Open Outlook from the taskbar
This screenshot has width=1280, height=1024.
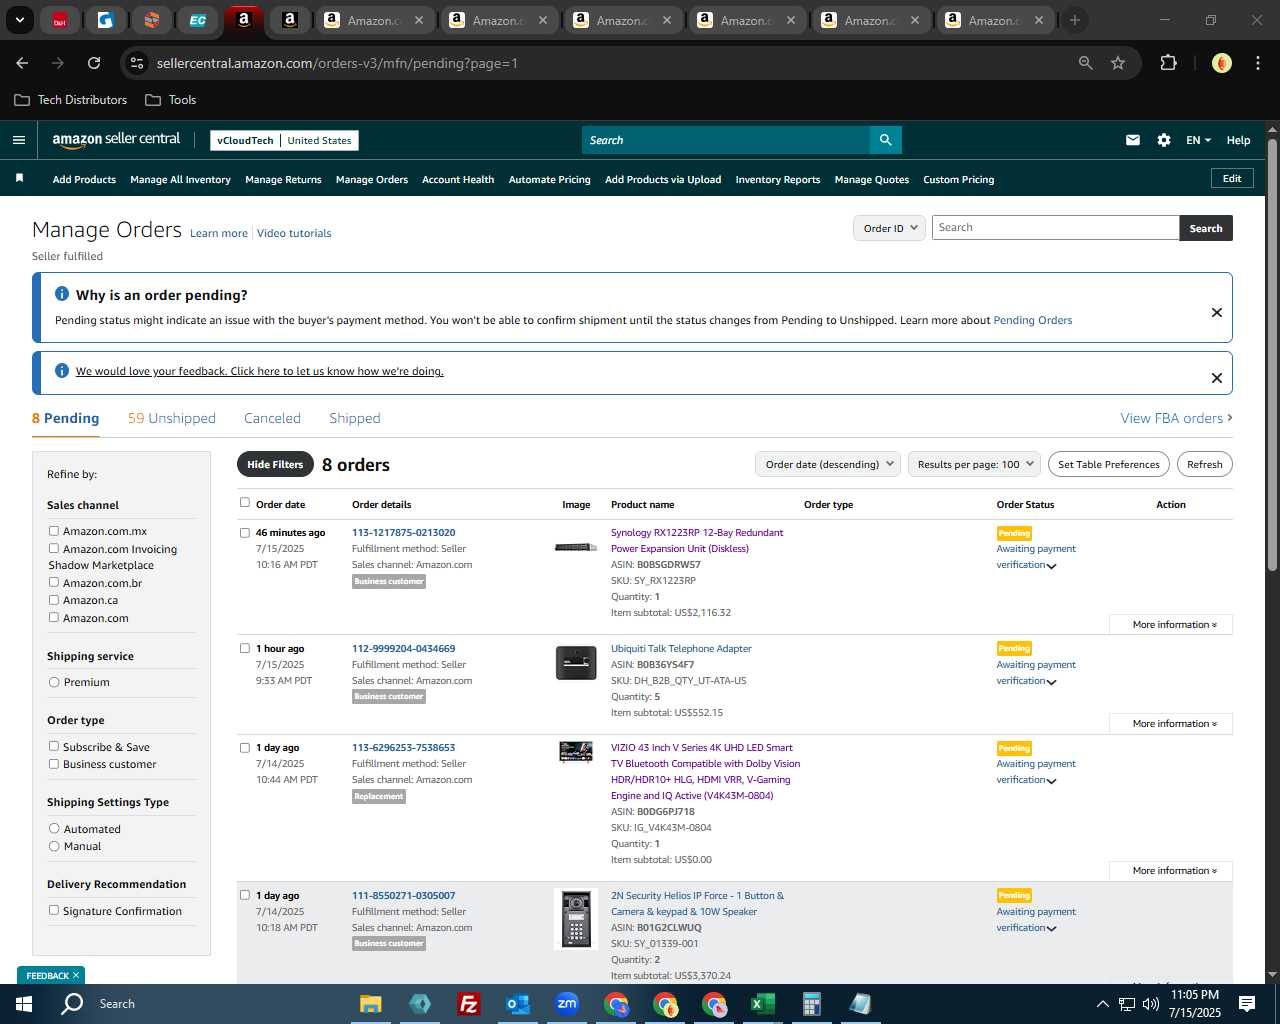pos(517,1004)
